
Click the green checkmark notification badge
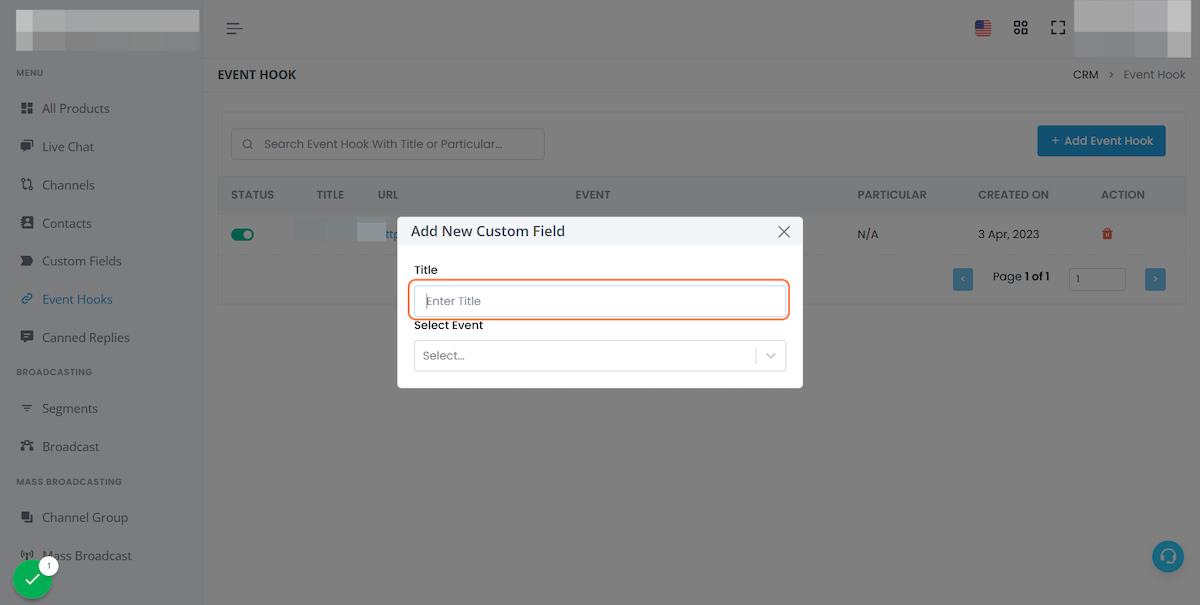[33, 579]
